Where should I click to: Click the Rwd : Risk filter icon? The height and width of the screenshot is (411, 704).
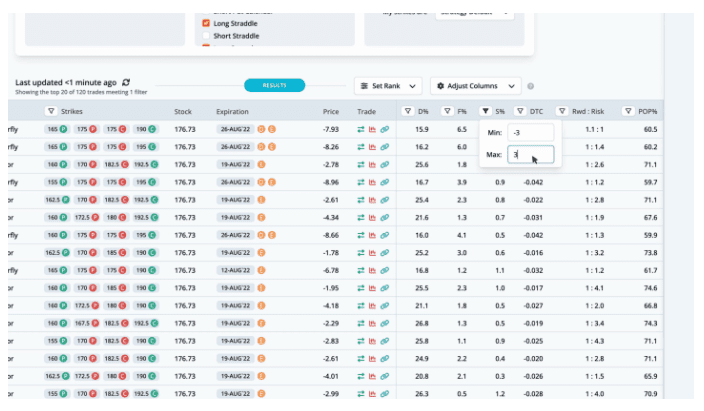coord(563,111)
